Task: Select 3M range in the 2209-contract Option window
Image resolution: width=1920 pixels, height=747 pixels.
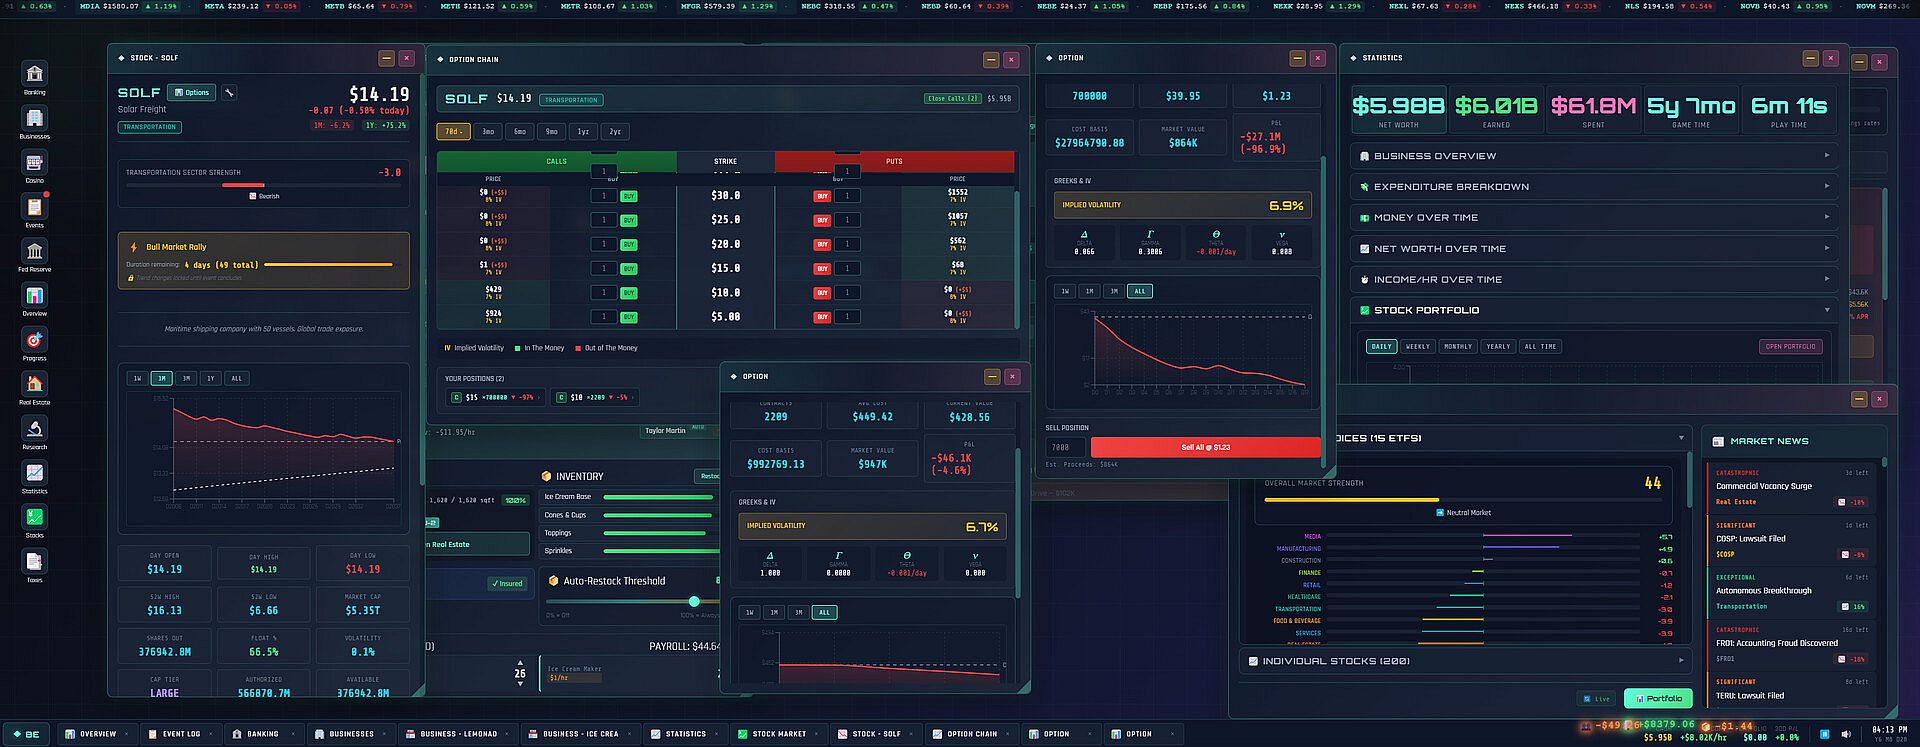Action: [x=798, y=613]
